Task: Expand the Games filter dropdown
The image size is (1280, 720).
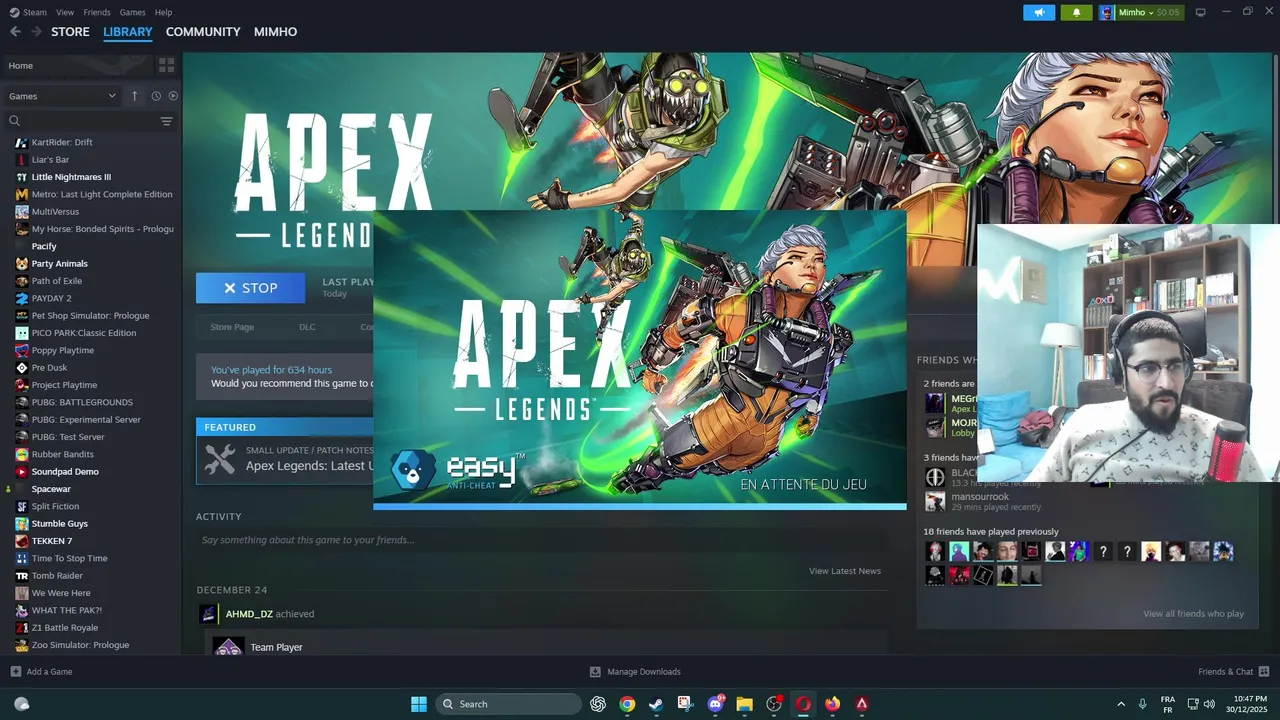Action: 62,96
